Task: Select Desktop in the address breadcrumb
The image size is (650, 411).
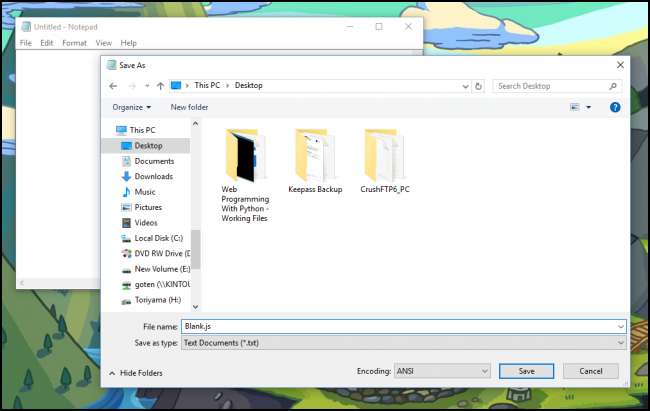Action: 248,85
